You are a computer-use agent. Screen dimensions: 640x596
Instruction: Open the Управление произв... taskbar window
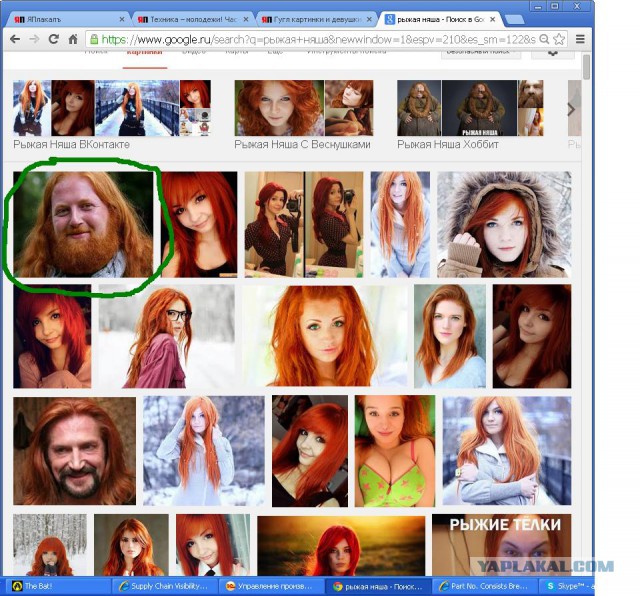click(x=271, y=586)
